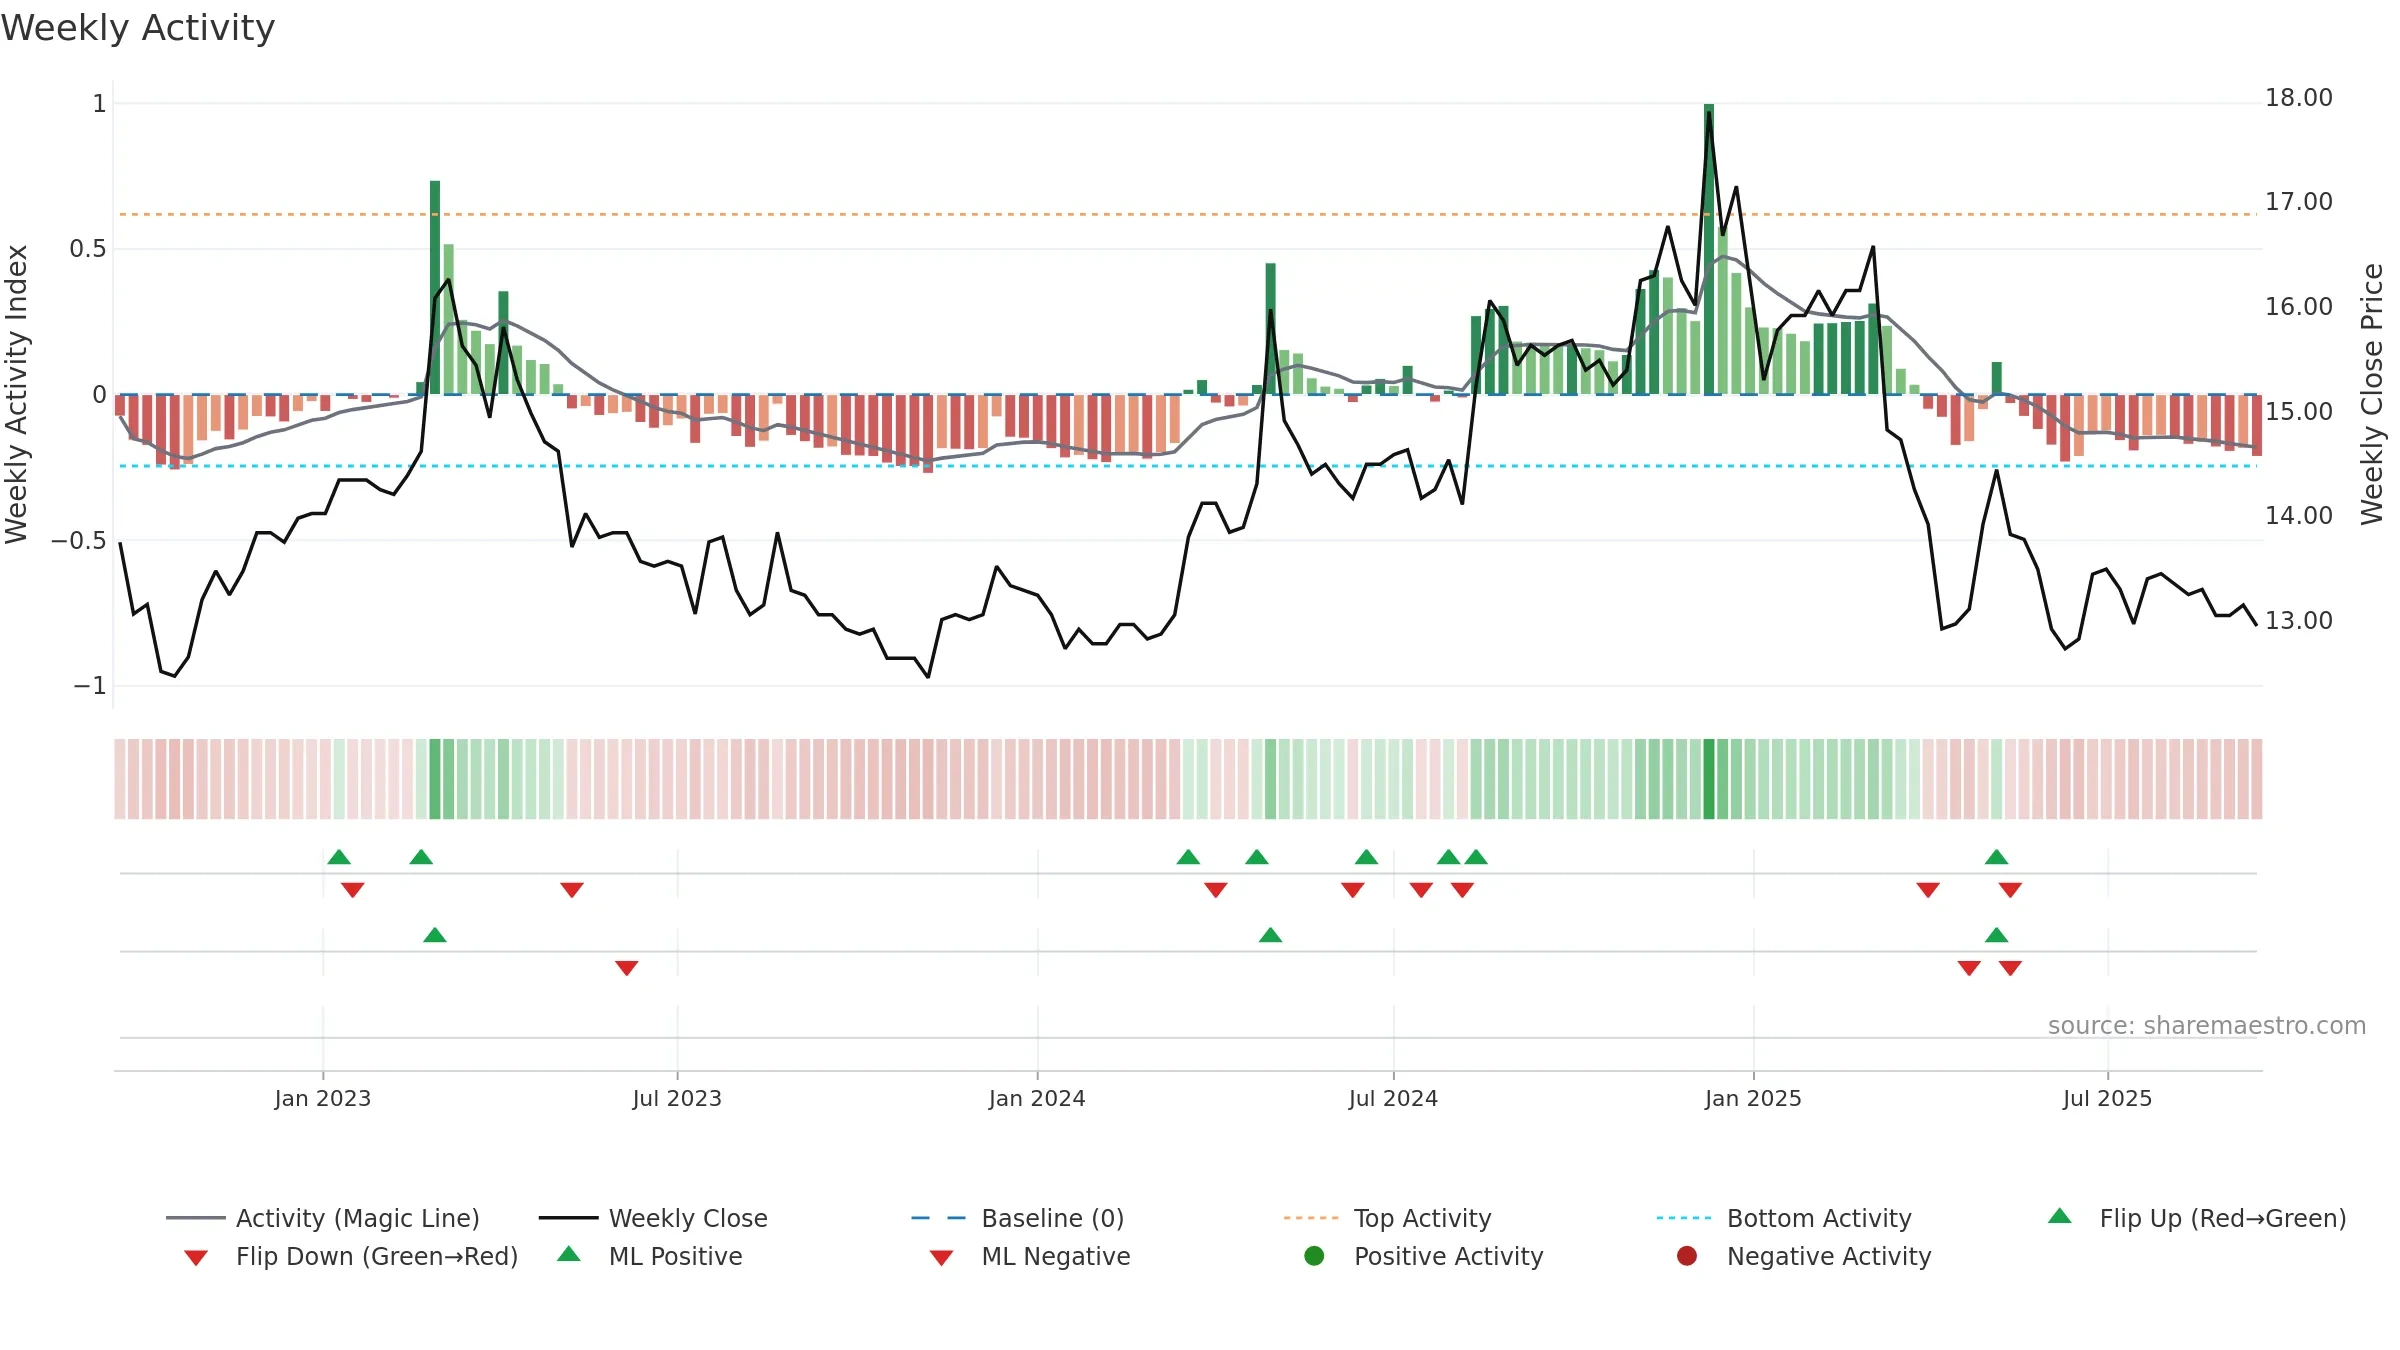Select the Flip Up marker just after Jan 2023
The image size is (2400, 1350).
[339, 857]
